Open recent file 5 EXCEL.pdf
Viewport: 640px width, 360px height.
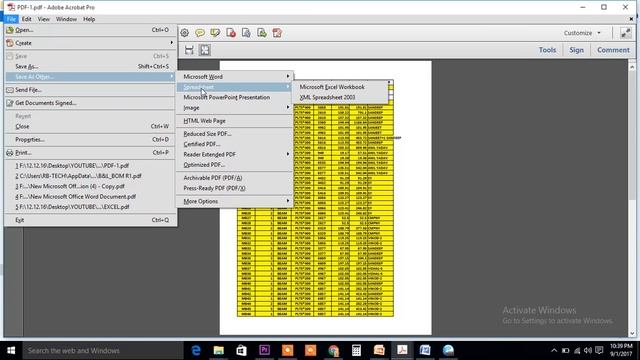coord(72,207)
